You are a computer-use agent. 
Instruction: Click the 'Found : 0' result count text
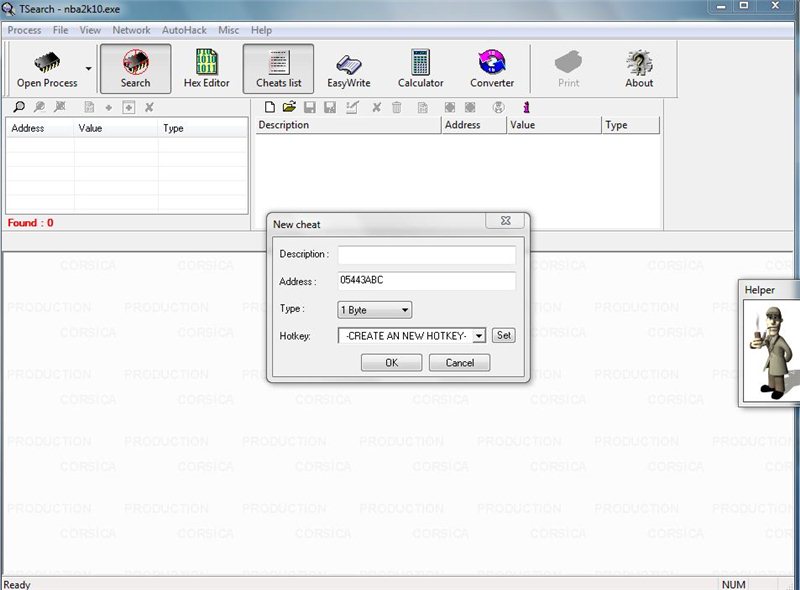coord(30,223)
